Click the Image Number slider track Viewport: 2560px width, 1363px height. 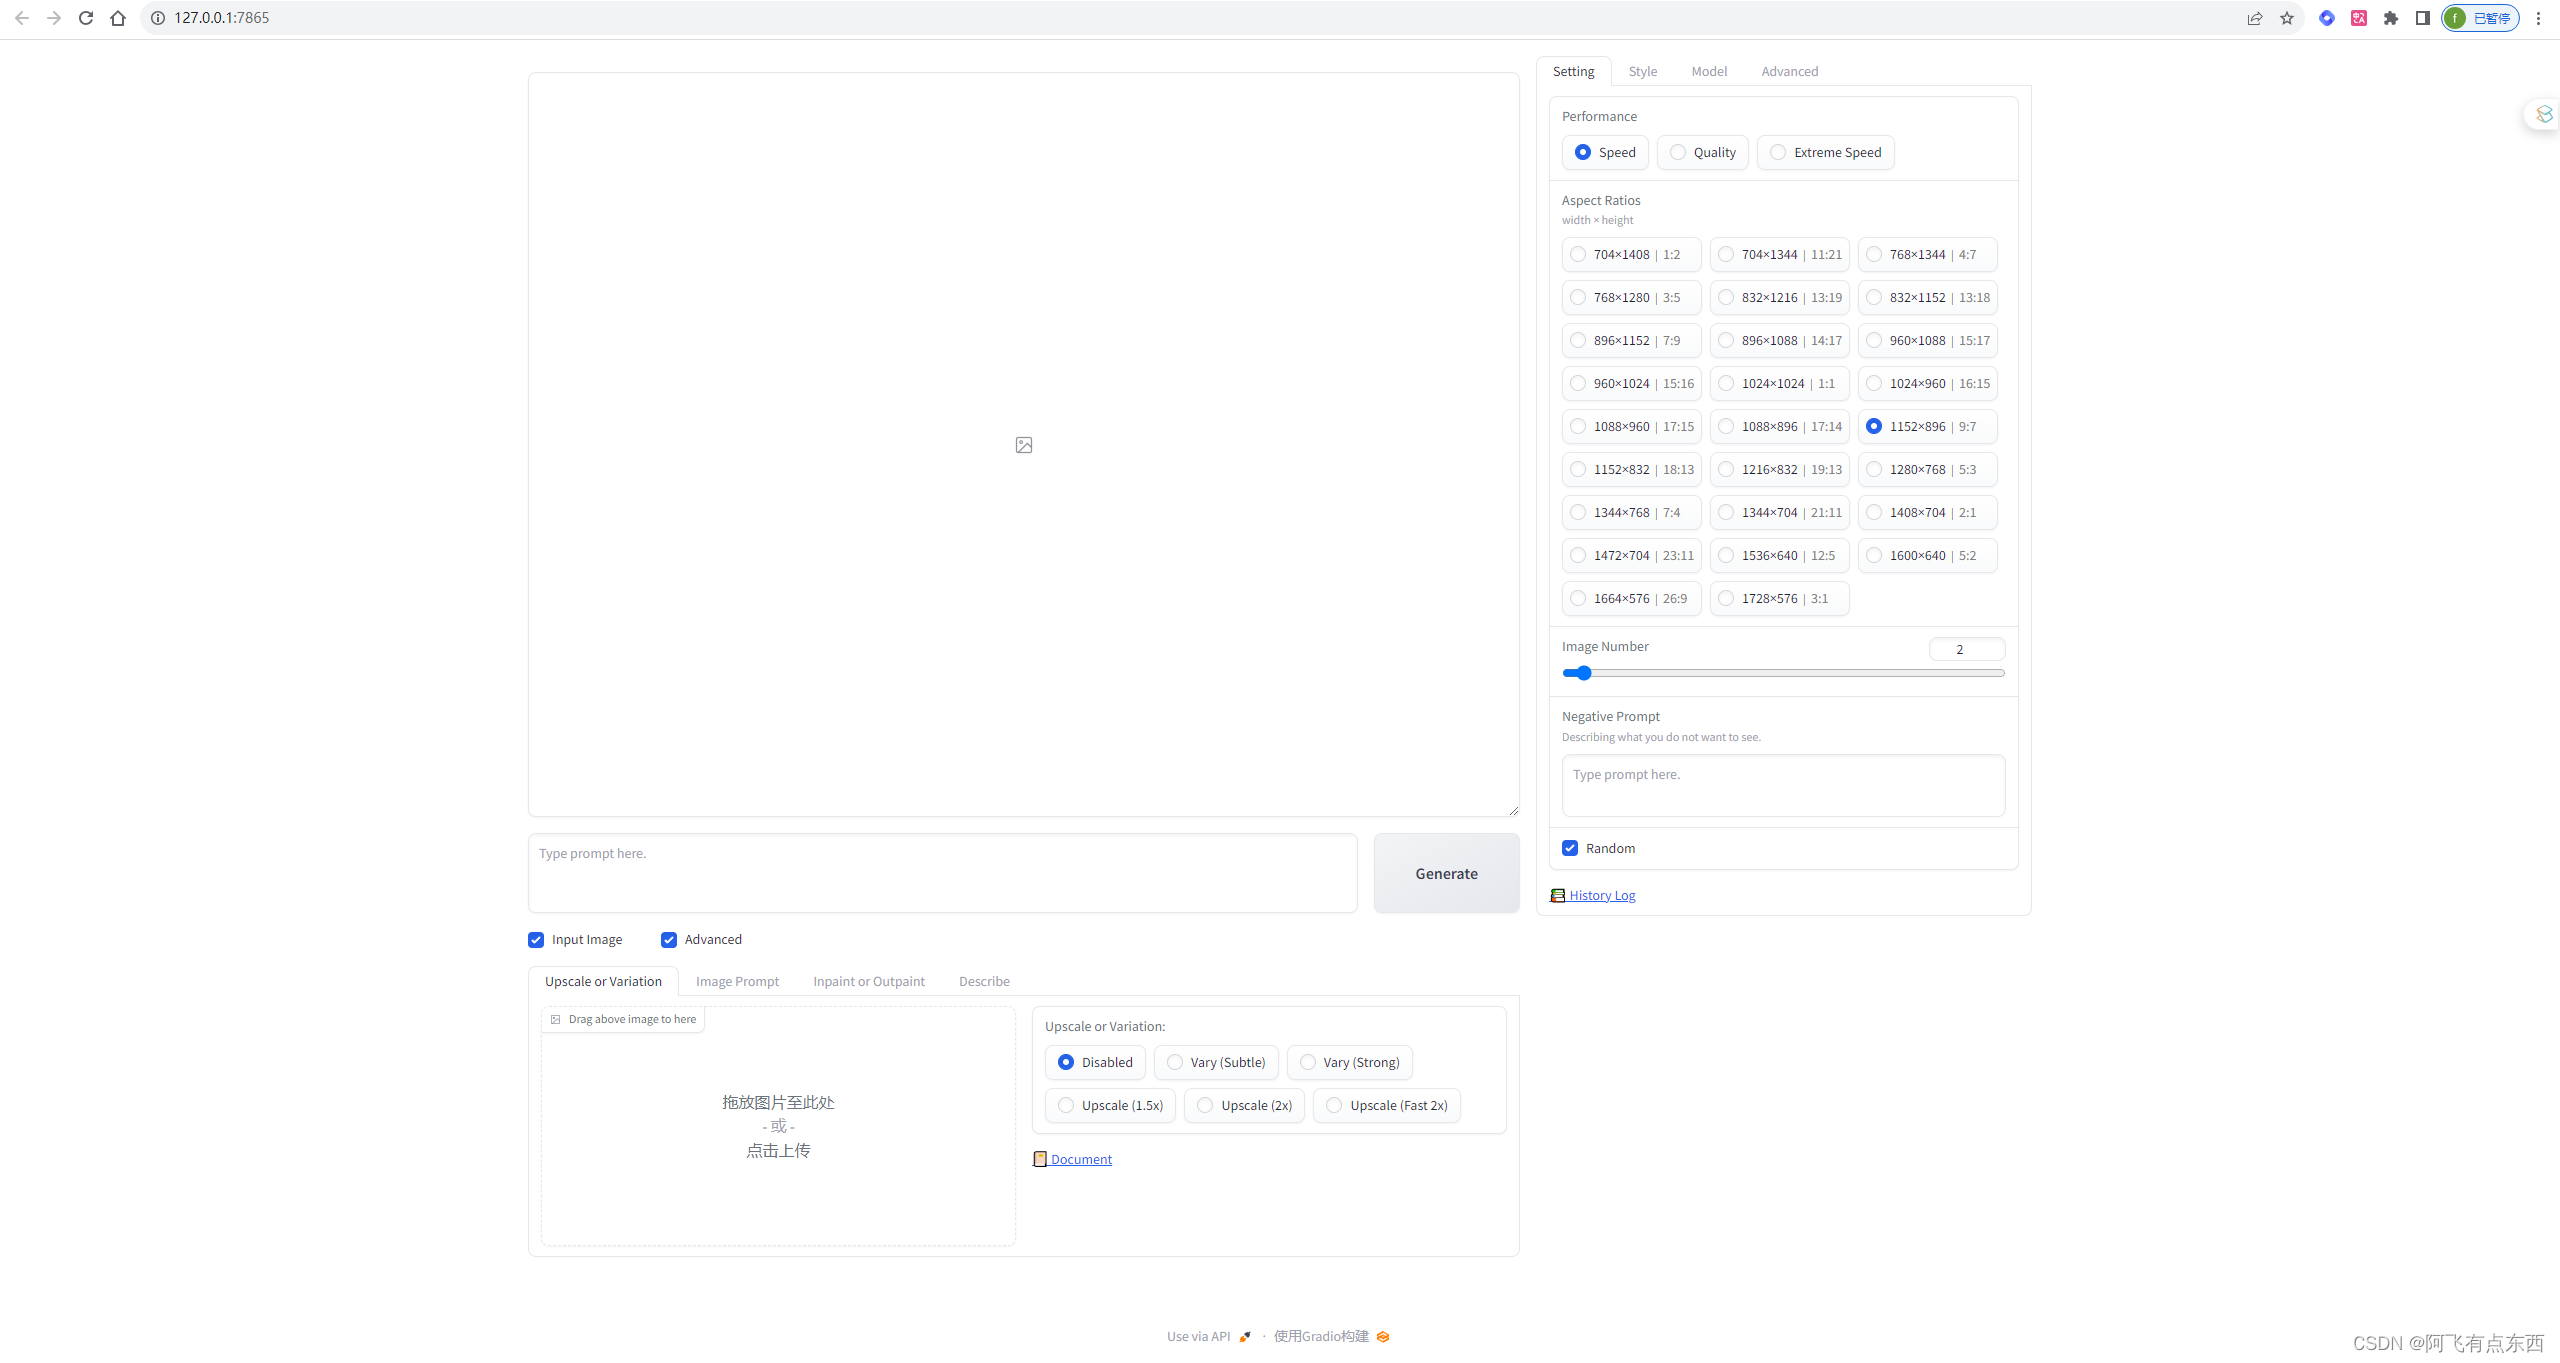click(x=1783, y=673)
